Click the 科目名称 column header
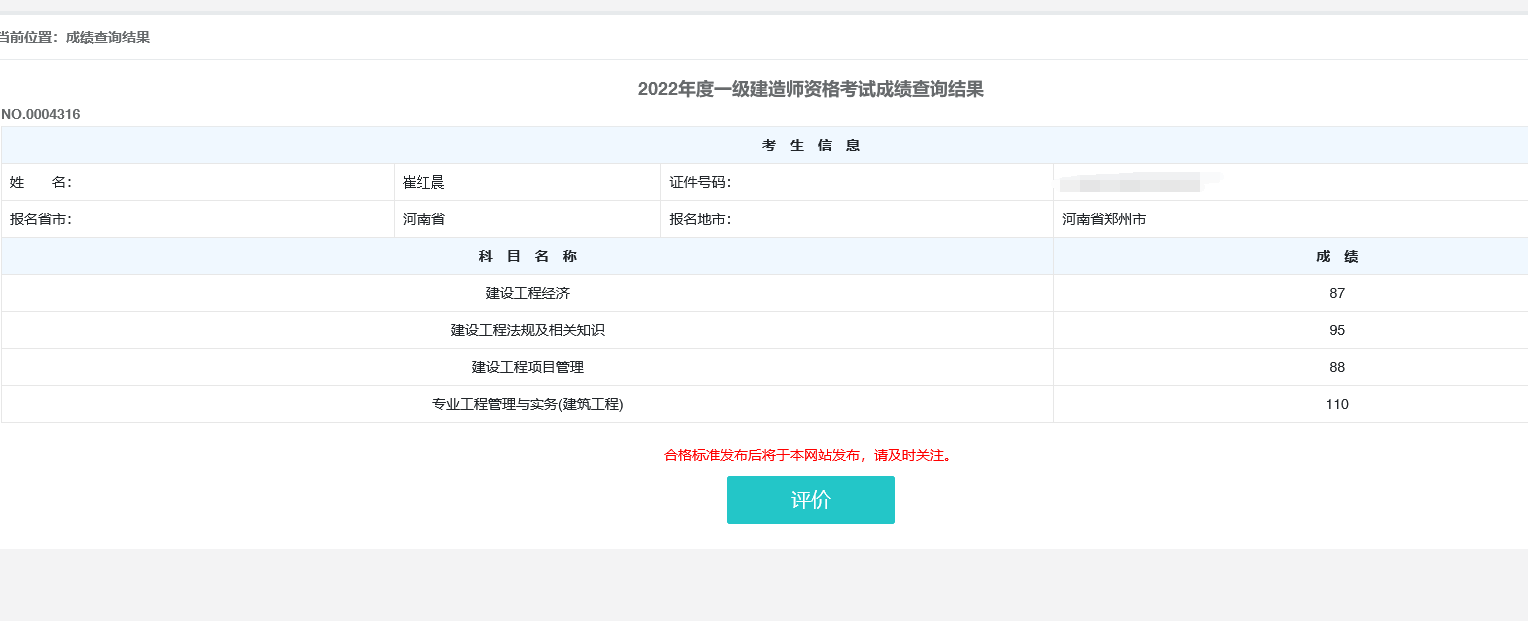This screenshot has width=1528, height=621. point(527,256)
